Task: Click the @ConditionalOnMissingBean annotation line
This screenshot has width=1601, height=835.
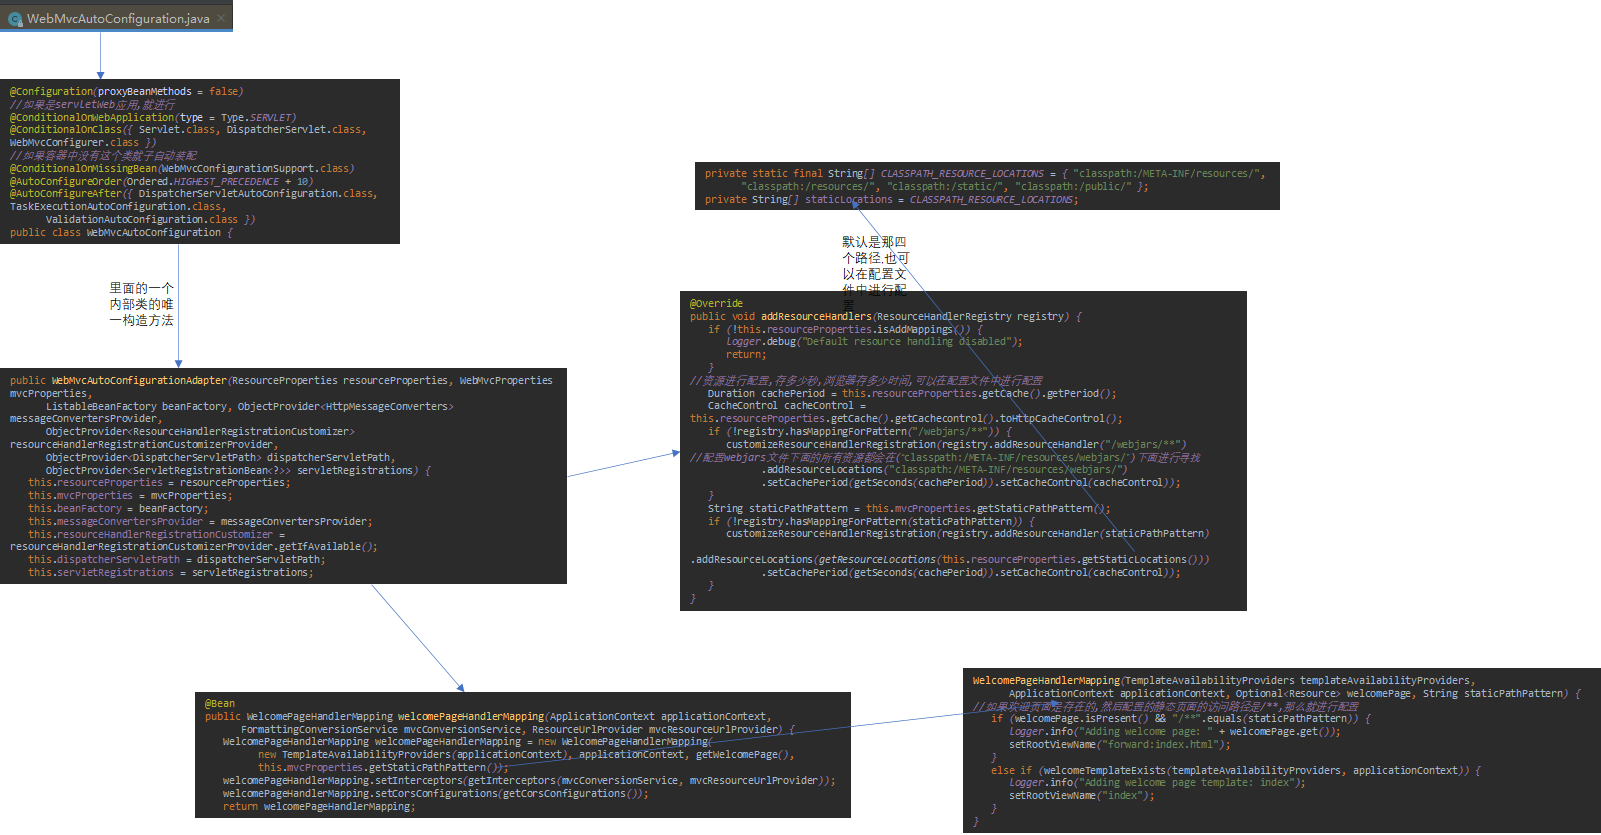Action: [181, 168]
